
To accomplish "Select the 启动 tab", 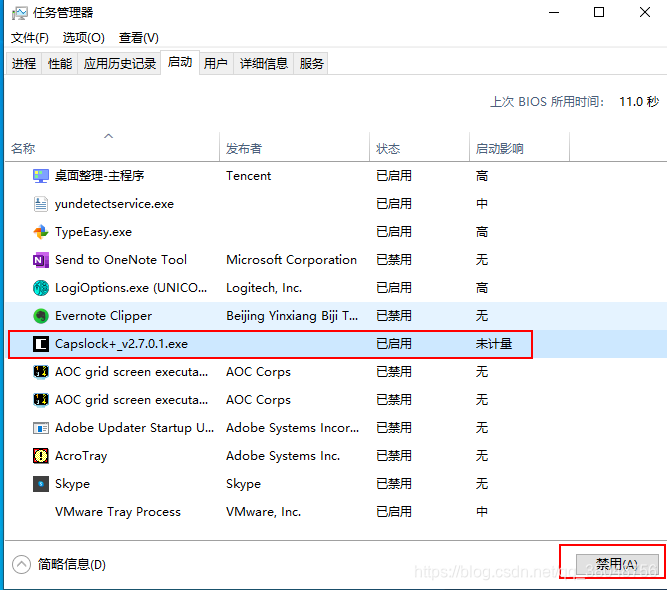I will click(180, 63).
